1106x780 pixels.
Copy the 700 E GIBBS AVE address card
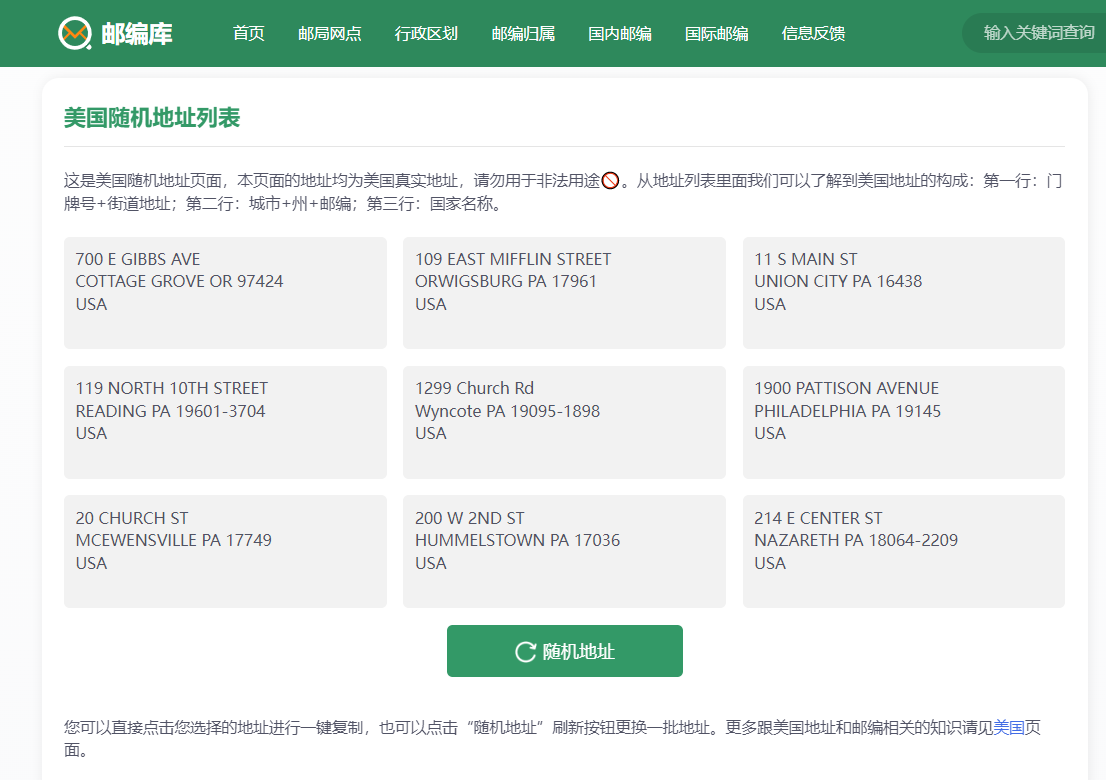pos(225,292)
